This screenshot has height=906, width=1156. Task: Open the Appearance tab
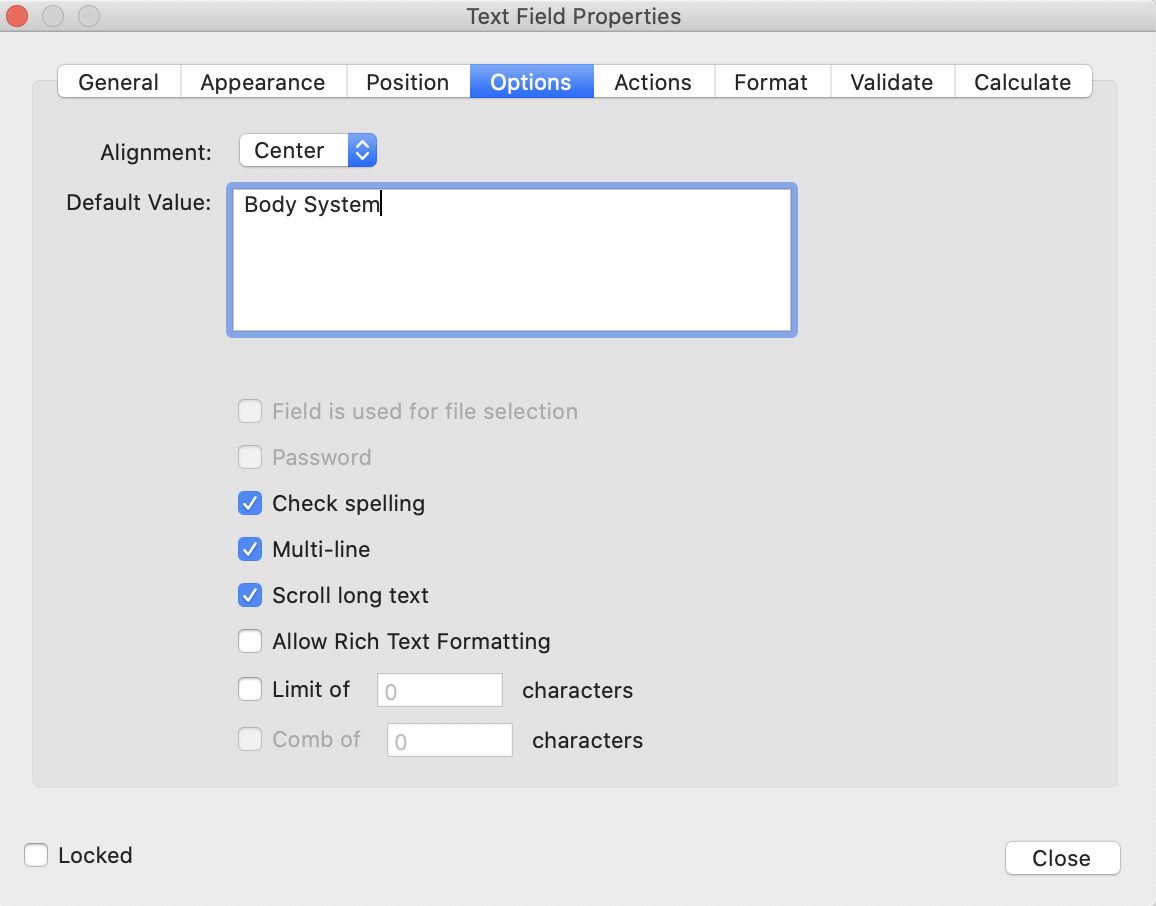pyautogui.click(x=262, y=82)
